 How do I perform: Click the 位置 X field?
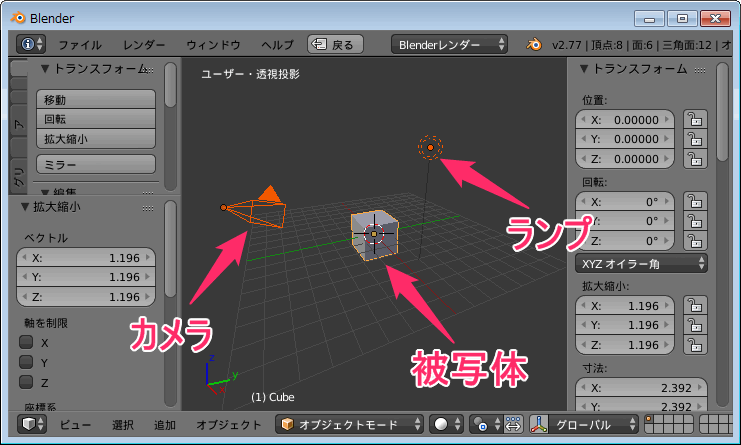tap(625, 120)
